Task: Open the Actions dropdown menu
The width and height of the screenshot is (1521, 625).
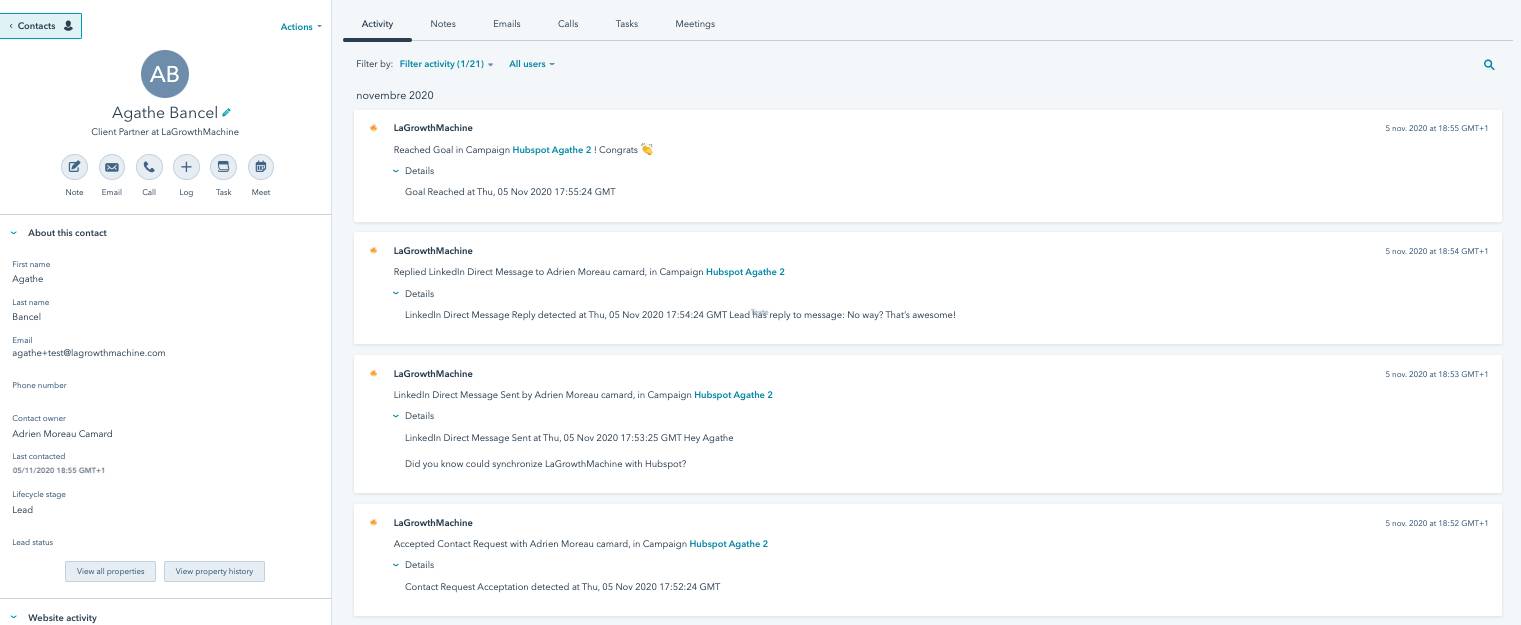Action: pos(301,27)
